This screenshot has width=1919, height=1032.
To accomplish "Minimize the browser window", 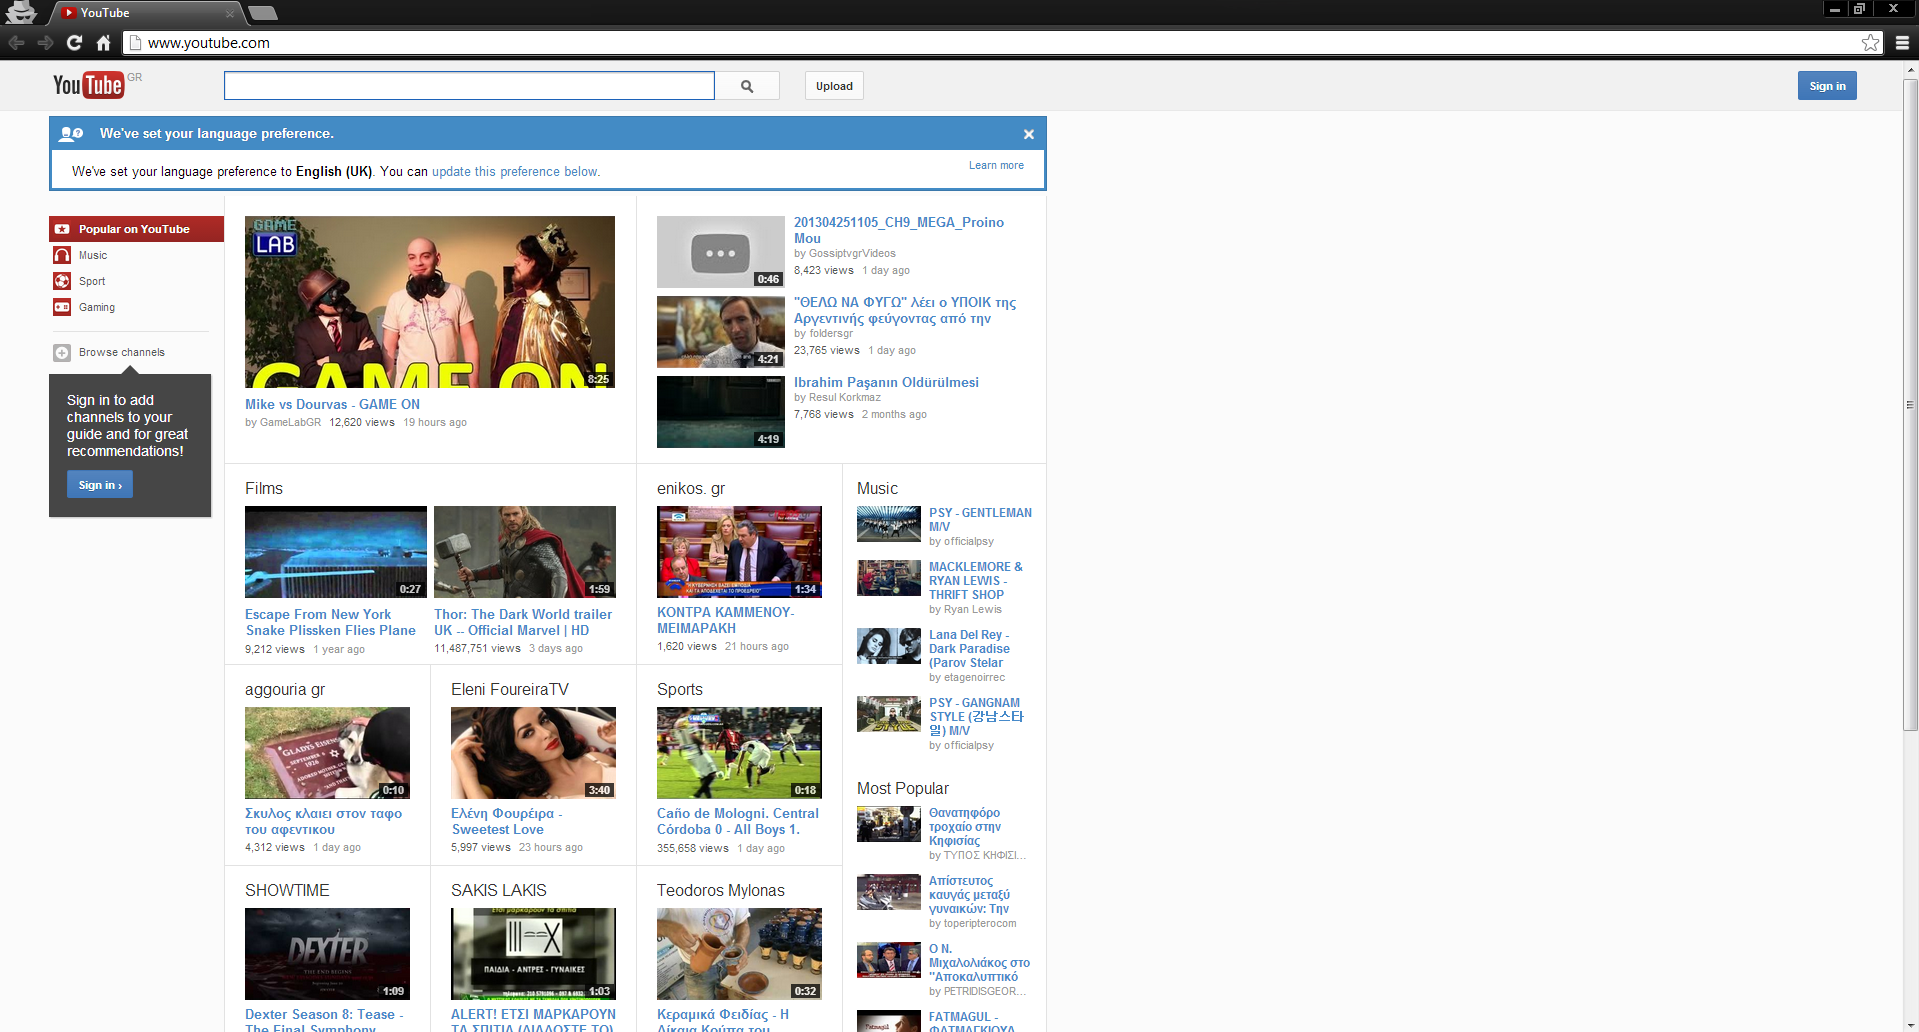I will pyautogui.click(x=1835, y=9).
